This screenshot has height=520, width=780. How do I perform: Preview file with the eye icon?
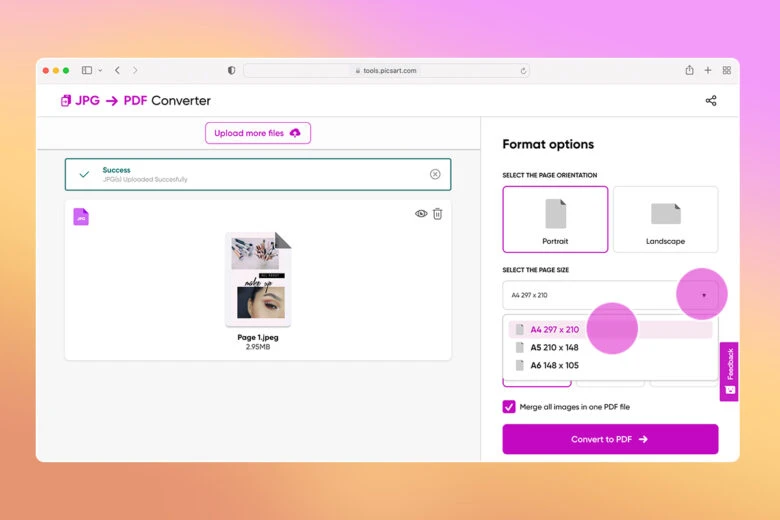[x=421, y=214]
